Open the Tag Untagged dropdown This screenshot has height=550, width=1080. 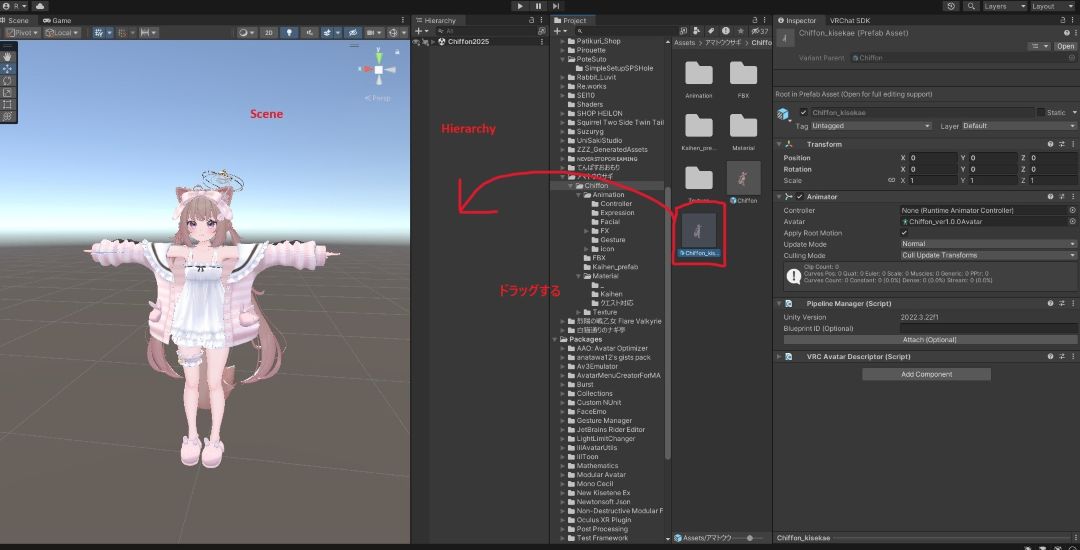coord(871,126)
